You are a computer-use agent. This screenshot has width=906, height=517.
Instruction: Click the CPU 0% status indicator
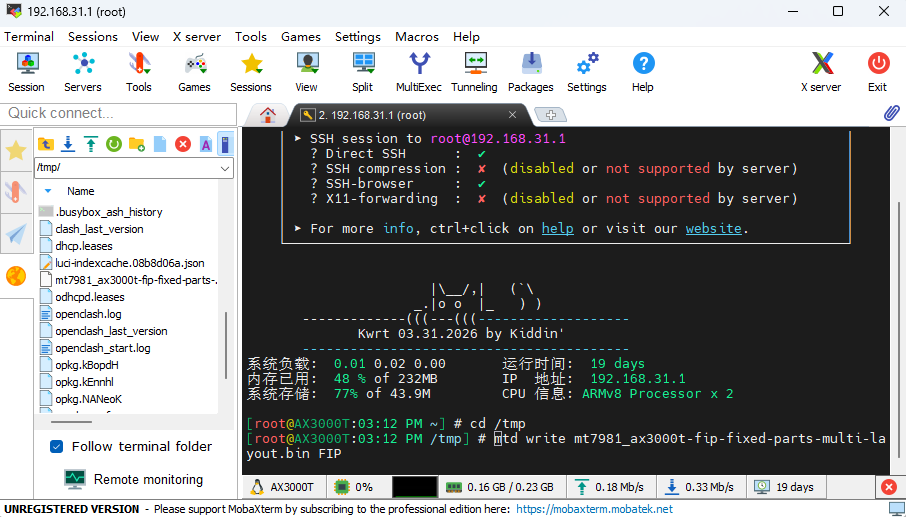point(354,488)
